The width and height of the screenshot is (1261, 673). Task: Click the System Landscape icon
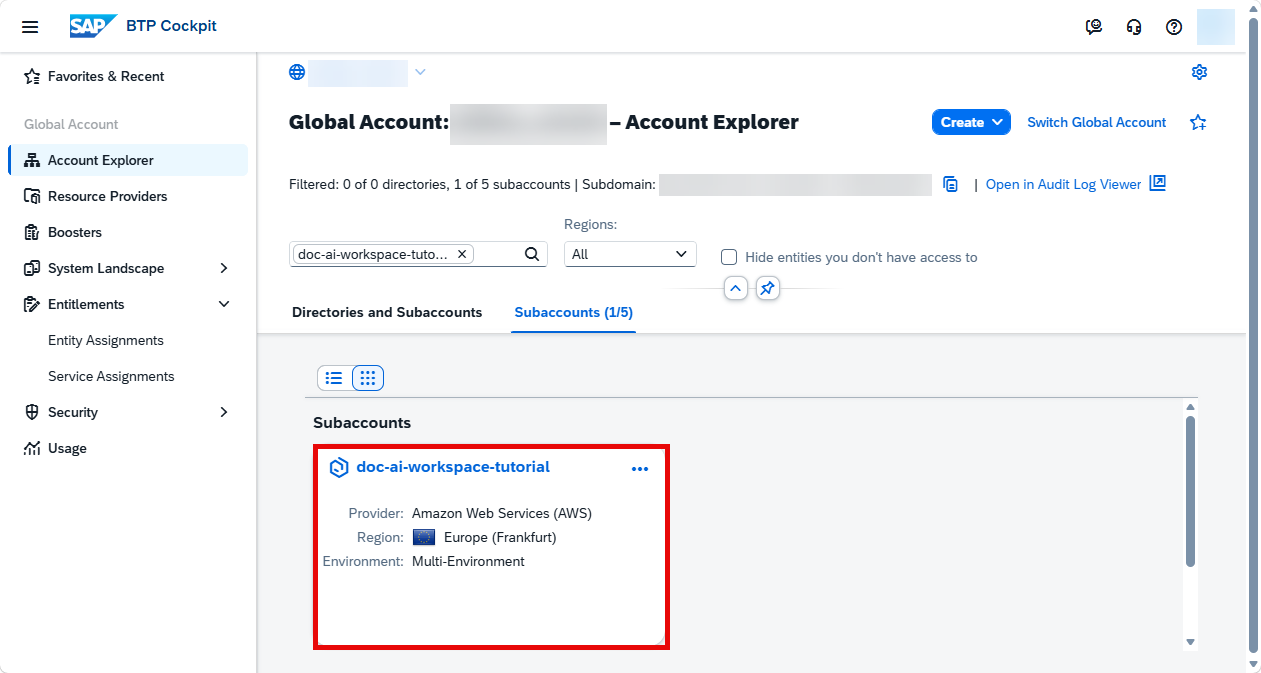[x=31, y=268]
